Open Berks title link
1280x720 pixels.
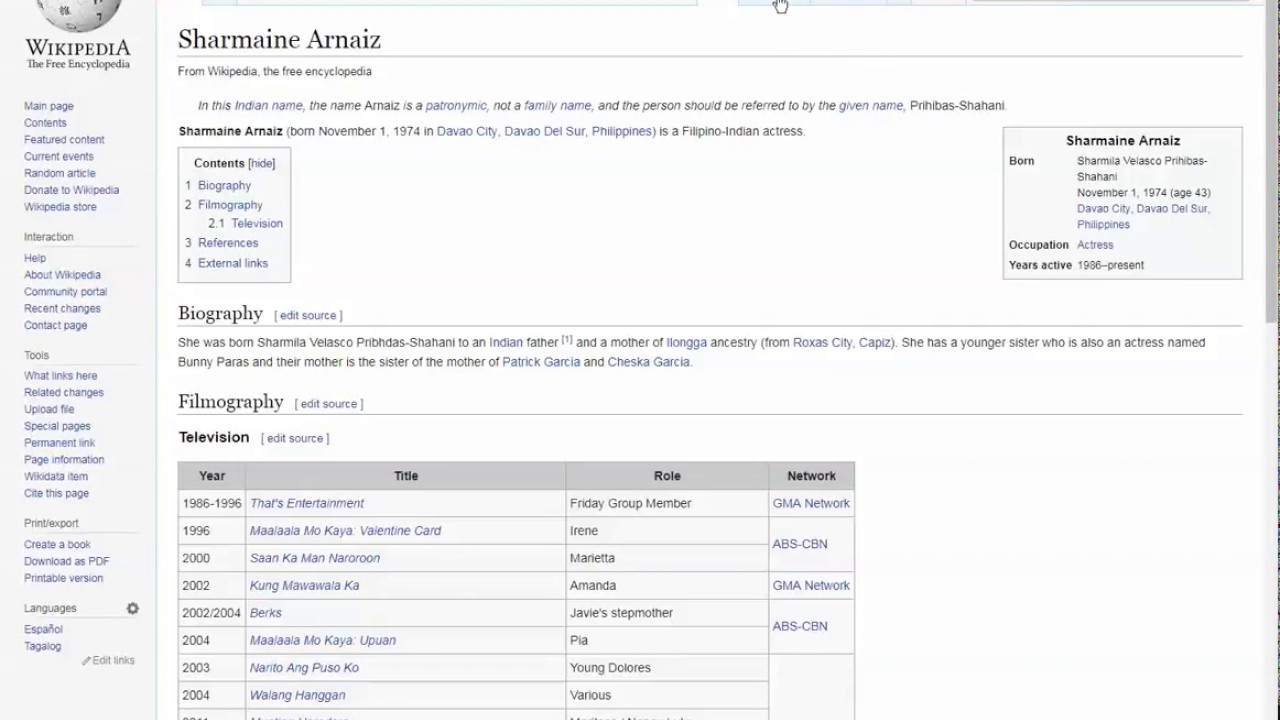click(x=266, y=613)
